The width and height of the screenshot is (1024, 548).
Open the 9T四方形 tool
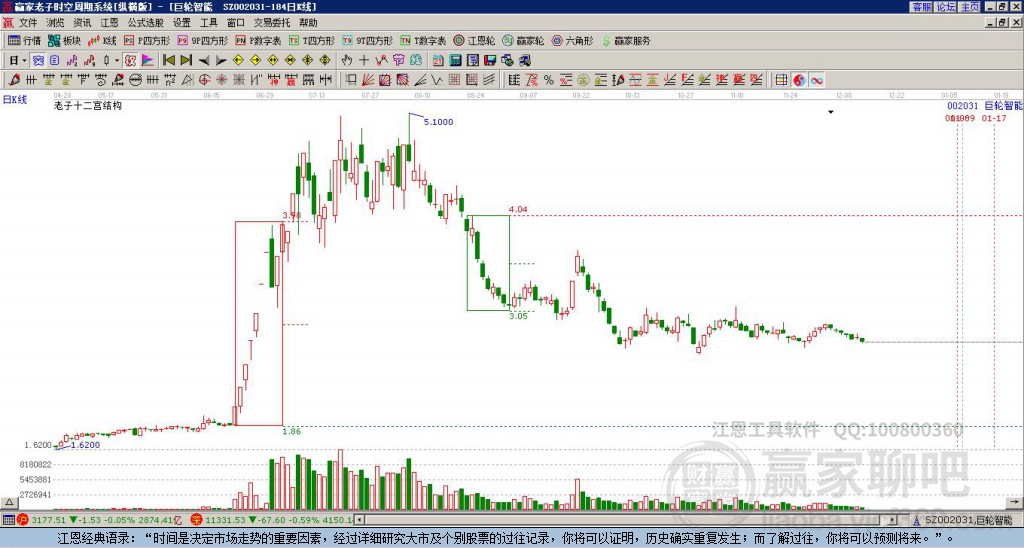[368, 40]
